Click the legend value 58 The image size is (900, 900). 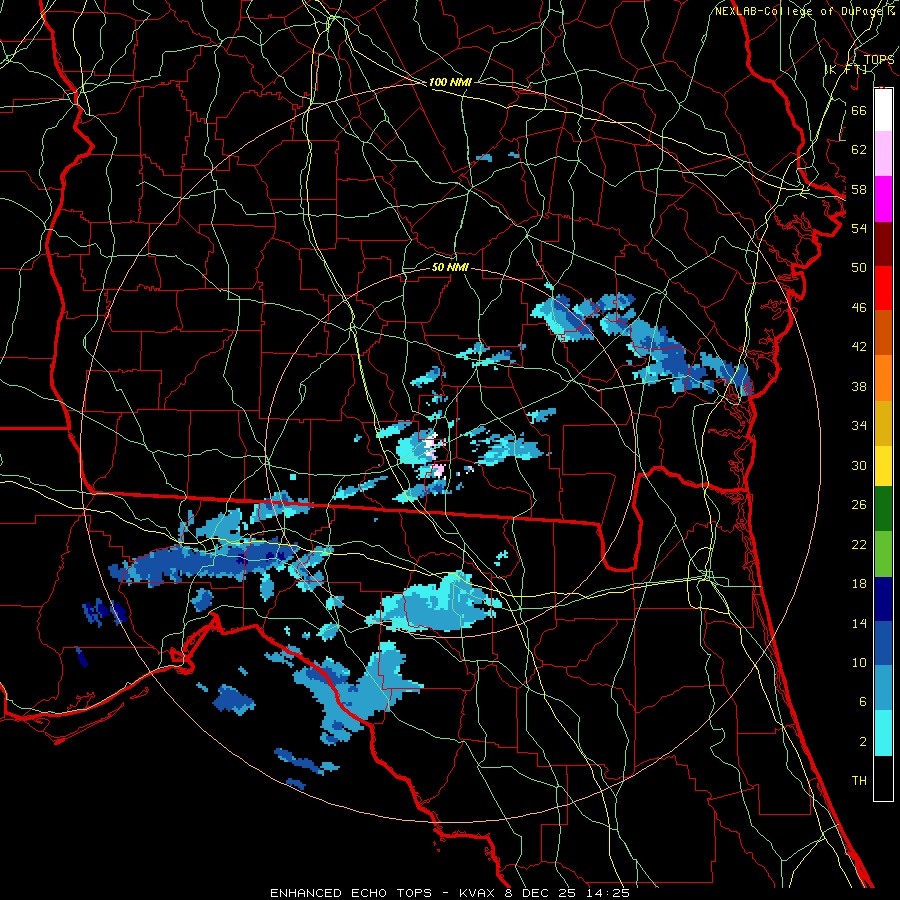[859, 189]
